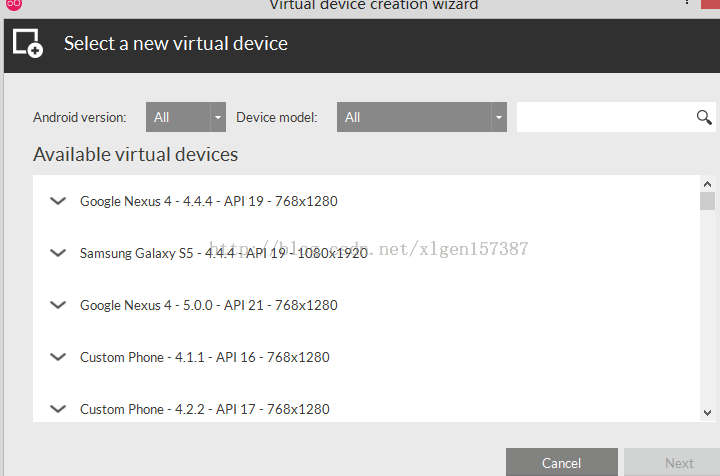Select Google Nexus 4 - 5.0.0 - API 21
The image size is (720, 476).
(209, 305)
